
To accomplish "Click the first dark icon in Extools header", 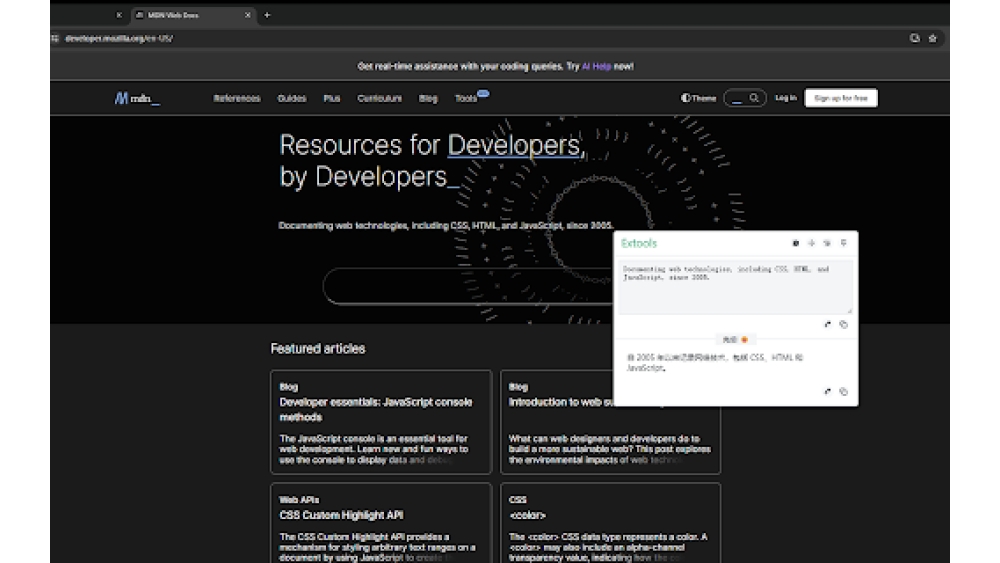I will (795, 243).
